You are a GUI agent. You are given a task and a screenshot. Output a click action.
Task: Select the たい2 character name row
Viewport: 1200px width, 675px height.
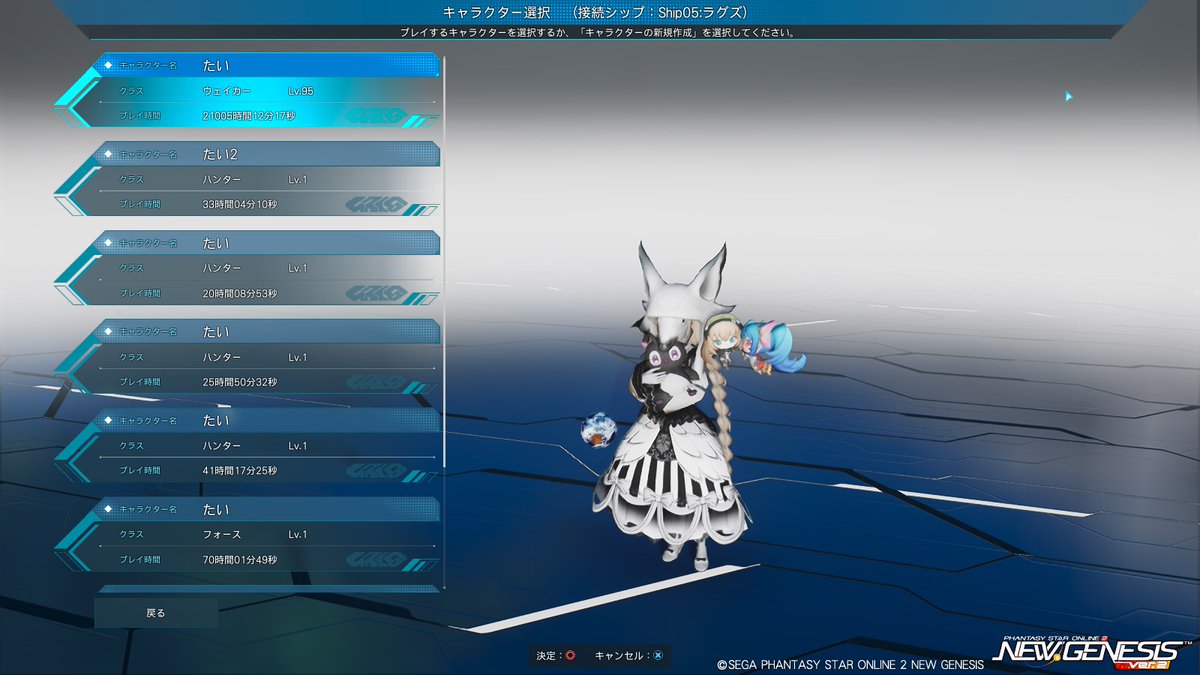click(x=268, y=154)
